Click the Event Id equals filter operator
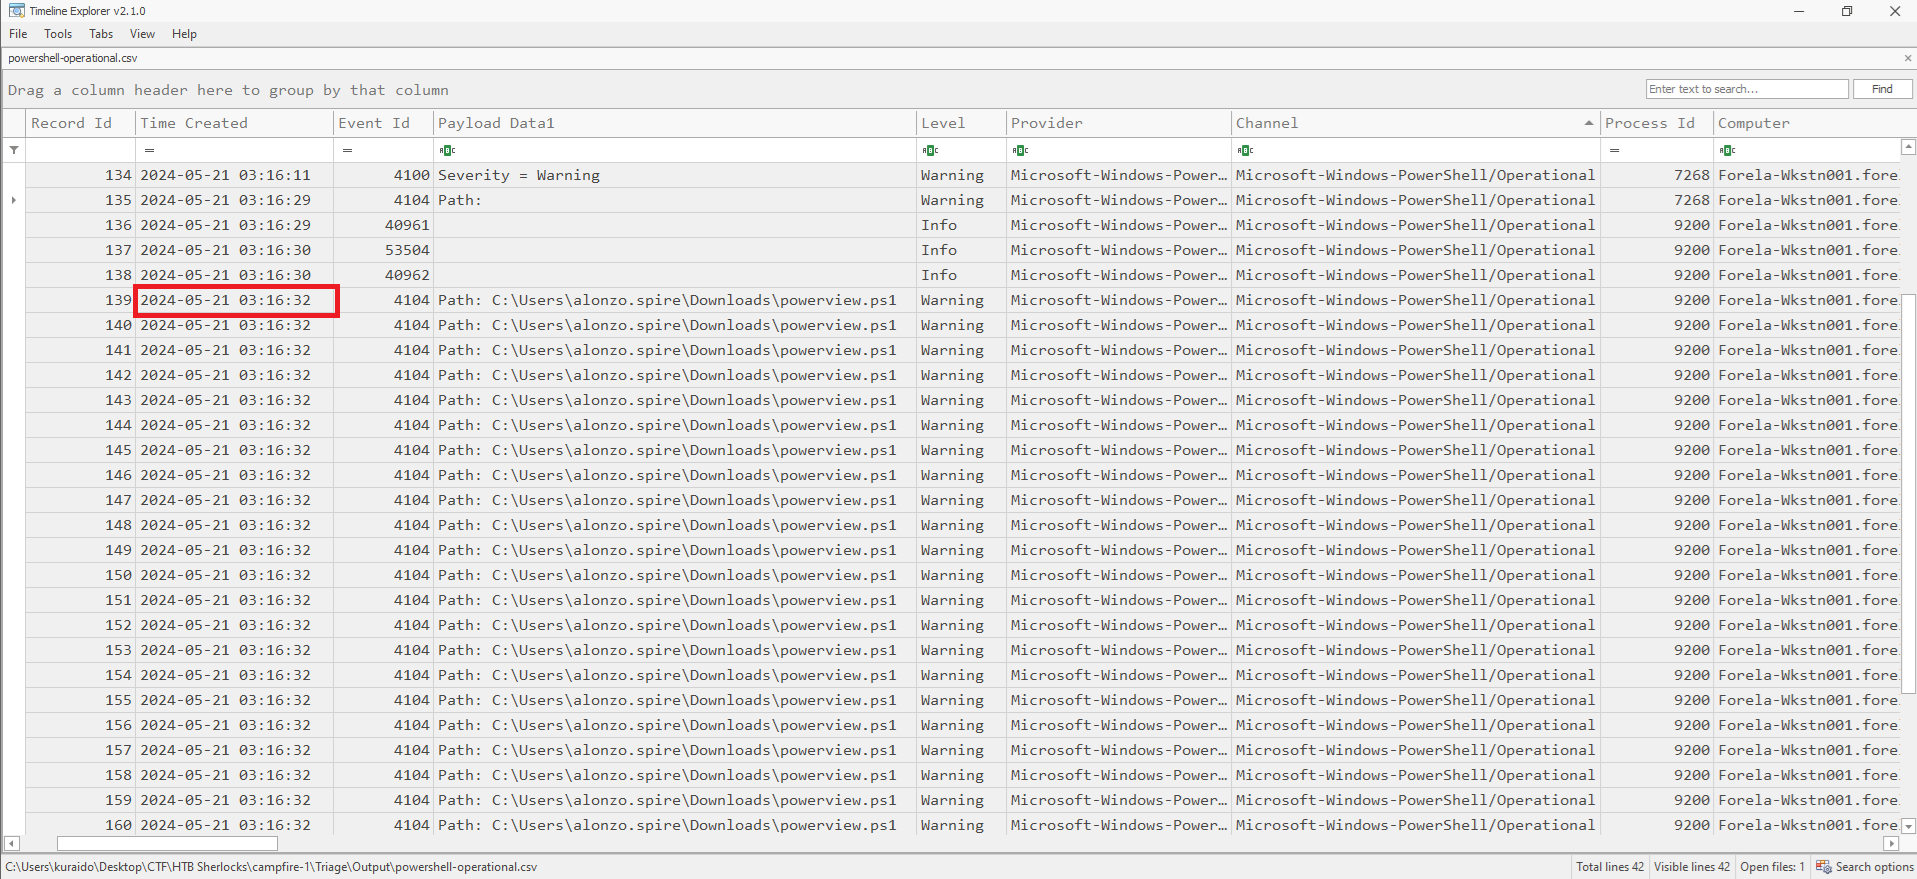Viewport: 1917px width, 879px height. 347,150
